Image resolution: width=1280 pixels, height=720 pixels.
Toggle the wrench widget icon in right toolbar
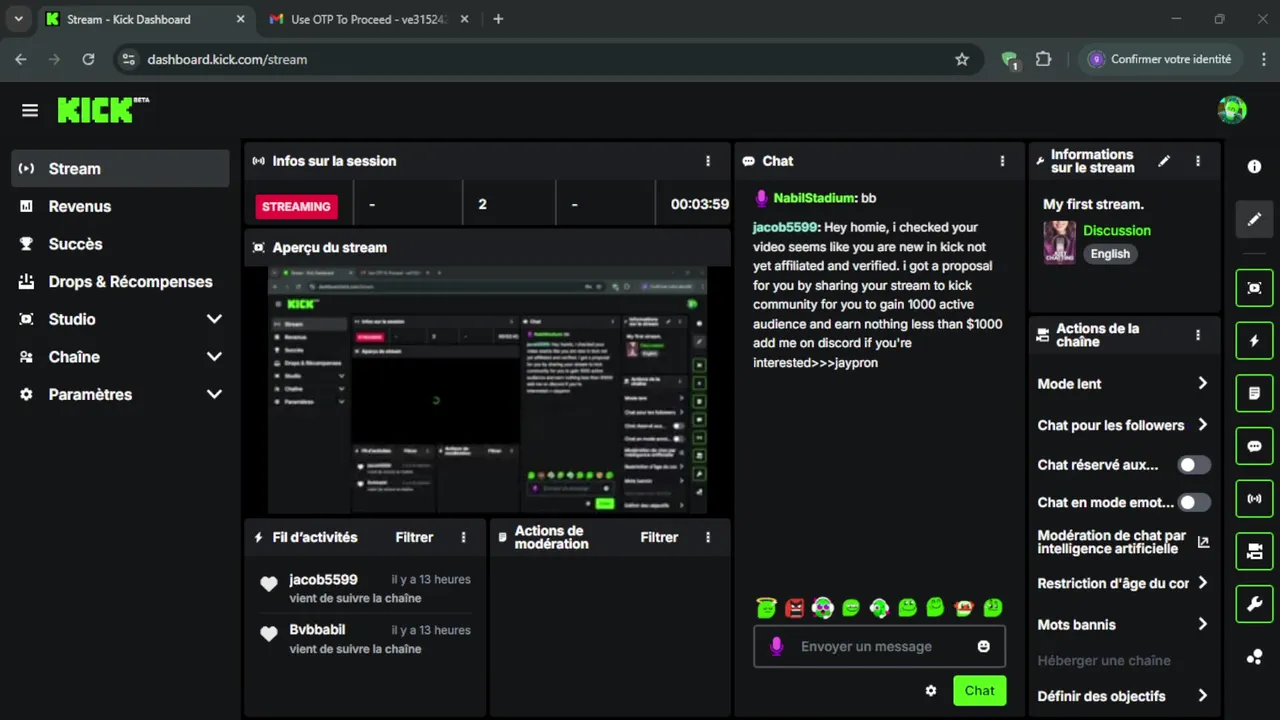click(1255, 603)
